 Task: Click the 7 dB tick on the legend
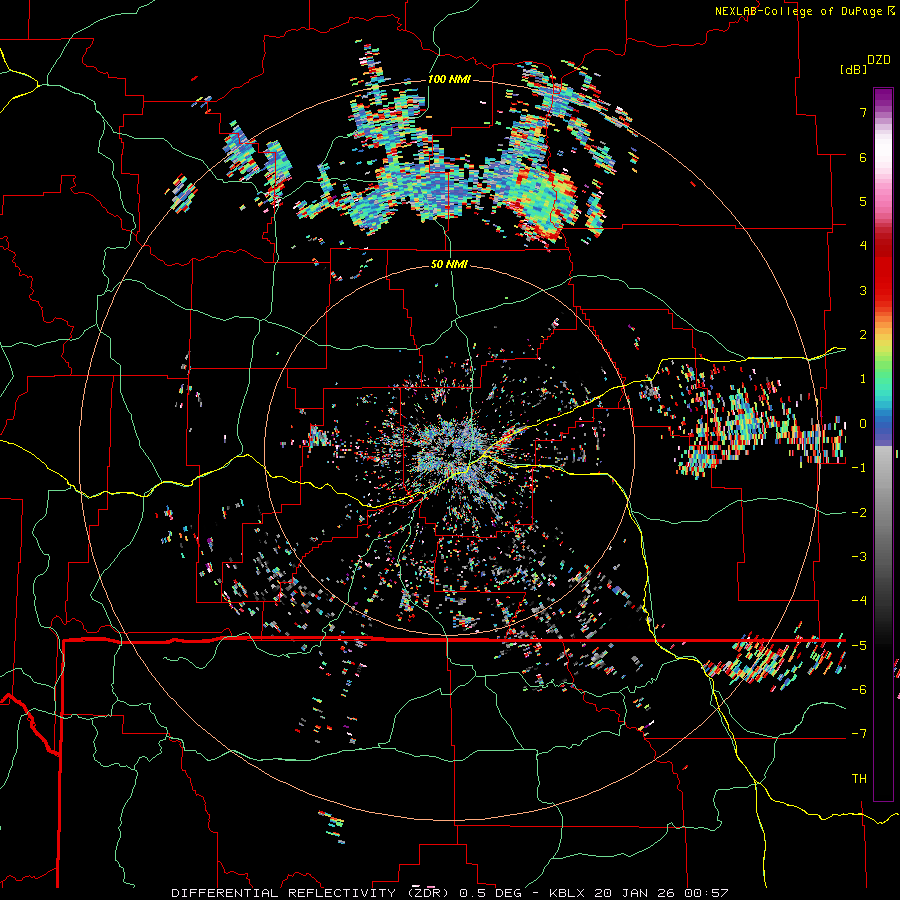click(x=863, y=112)
